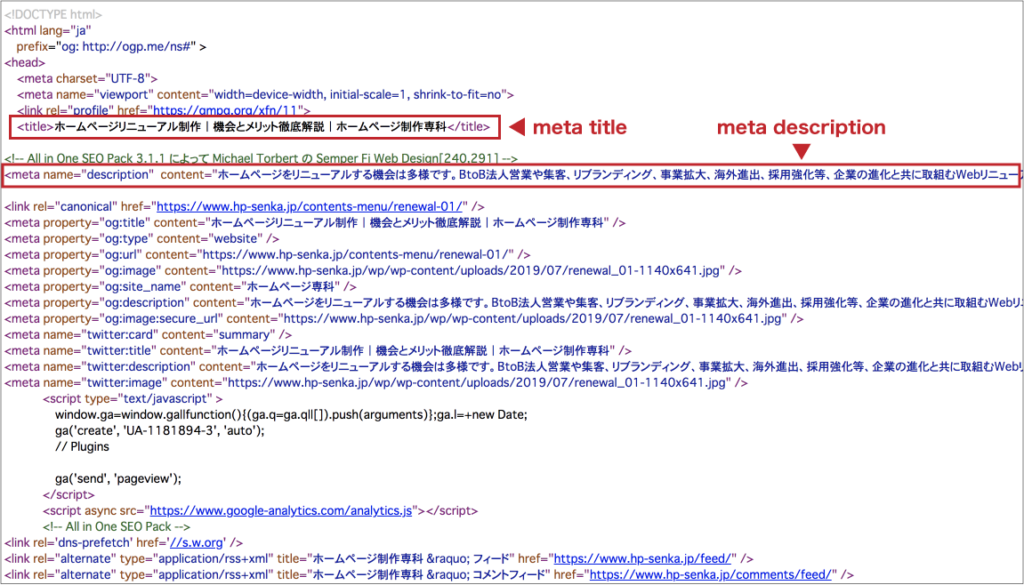1024x585 pixels.
Task: Click the og:image:secure_url meta line
Action: pos(404,319)
